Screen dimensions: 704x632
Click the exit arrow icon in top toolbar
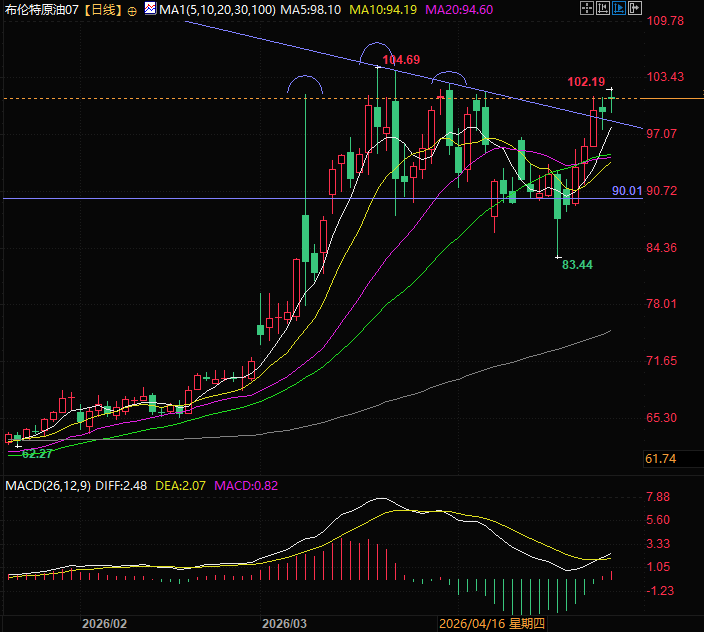pyautogui.click(x=635, y=8)
